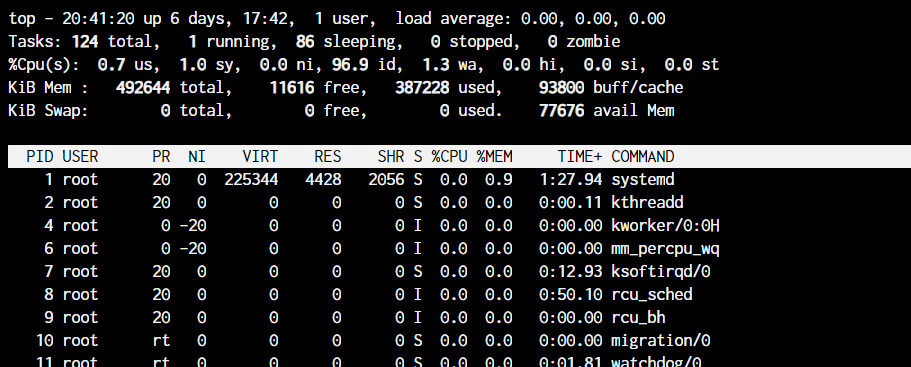The width and height of the screenshot is (911, 367).
Task: Click the %MEM column header
Action: (494, 157)
